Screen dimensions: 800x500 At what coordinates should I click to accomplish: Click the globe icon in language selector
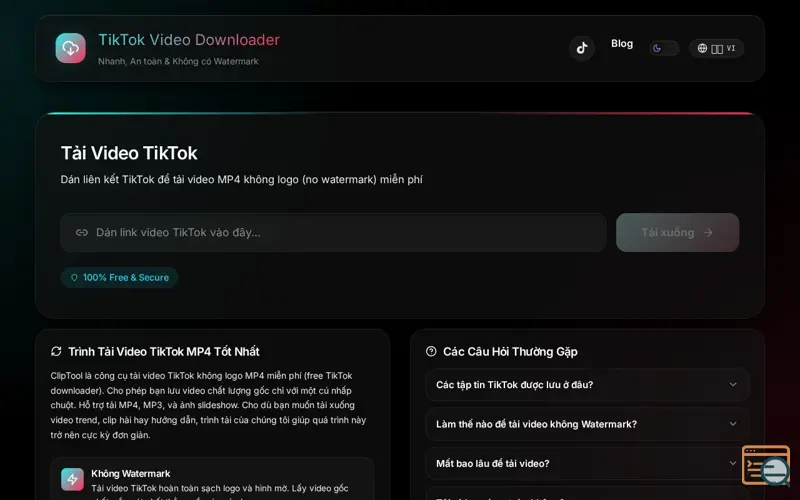703,48
